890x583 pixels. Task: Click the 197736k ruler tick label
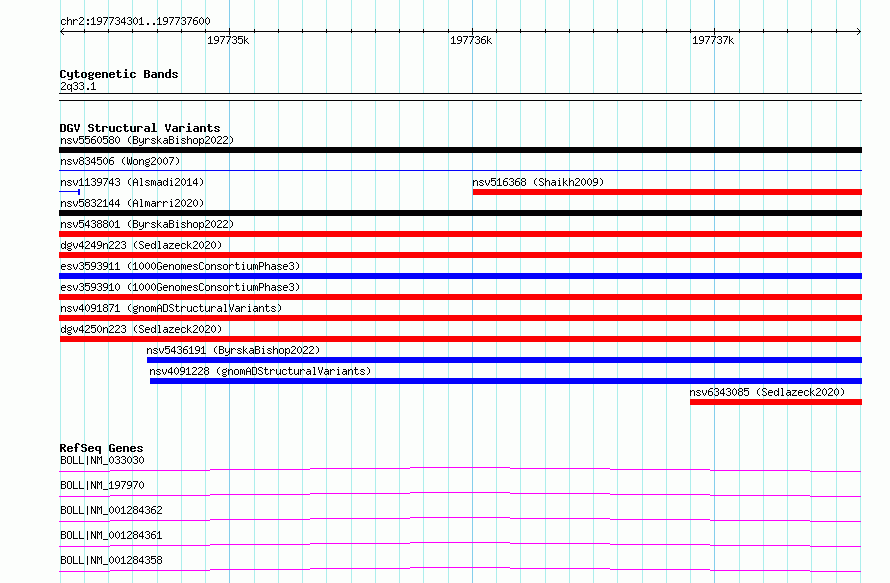tap(471, 40)
